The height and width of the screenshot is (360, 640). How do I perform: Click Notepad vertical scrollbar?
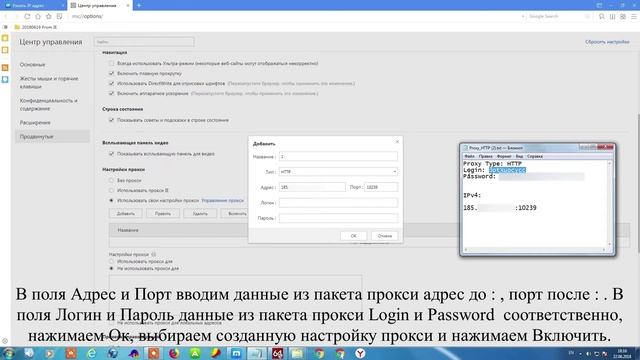[610, 204]
